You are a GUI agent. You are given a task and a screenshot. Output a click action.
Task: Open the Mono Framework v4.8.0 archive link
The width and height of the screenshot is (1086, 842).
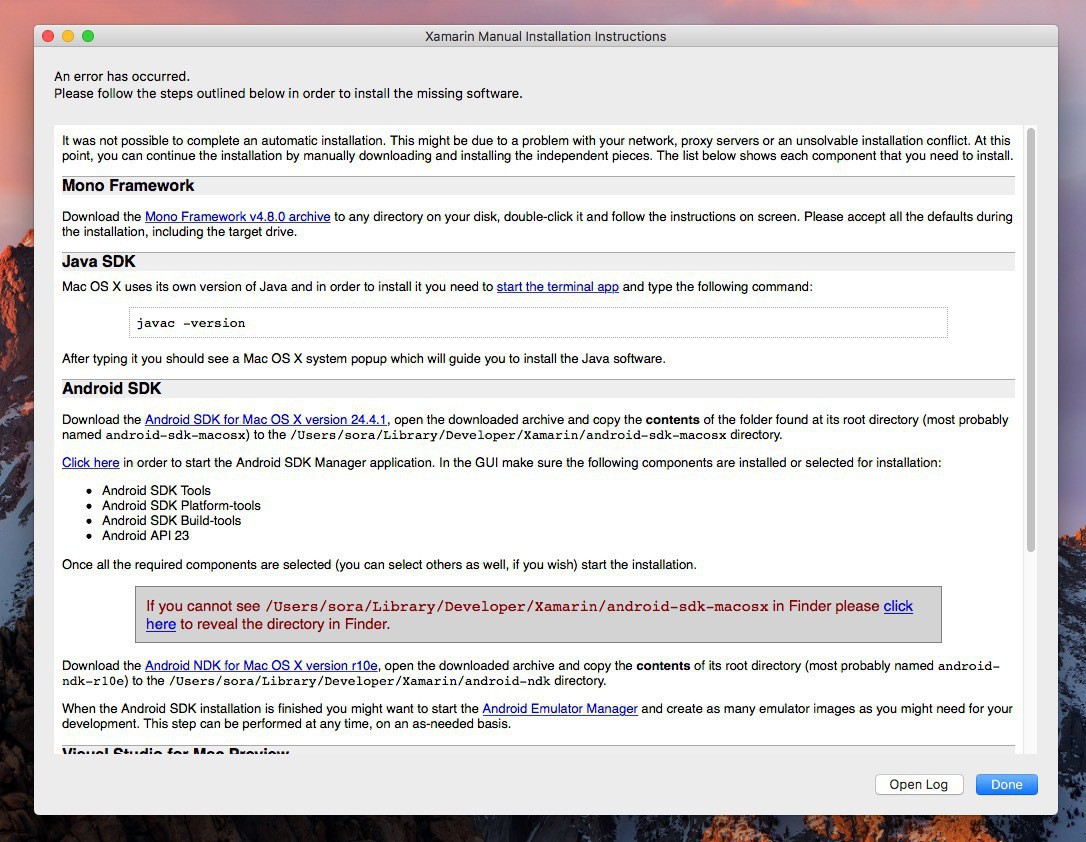pos(237,217)
